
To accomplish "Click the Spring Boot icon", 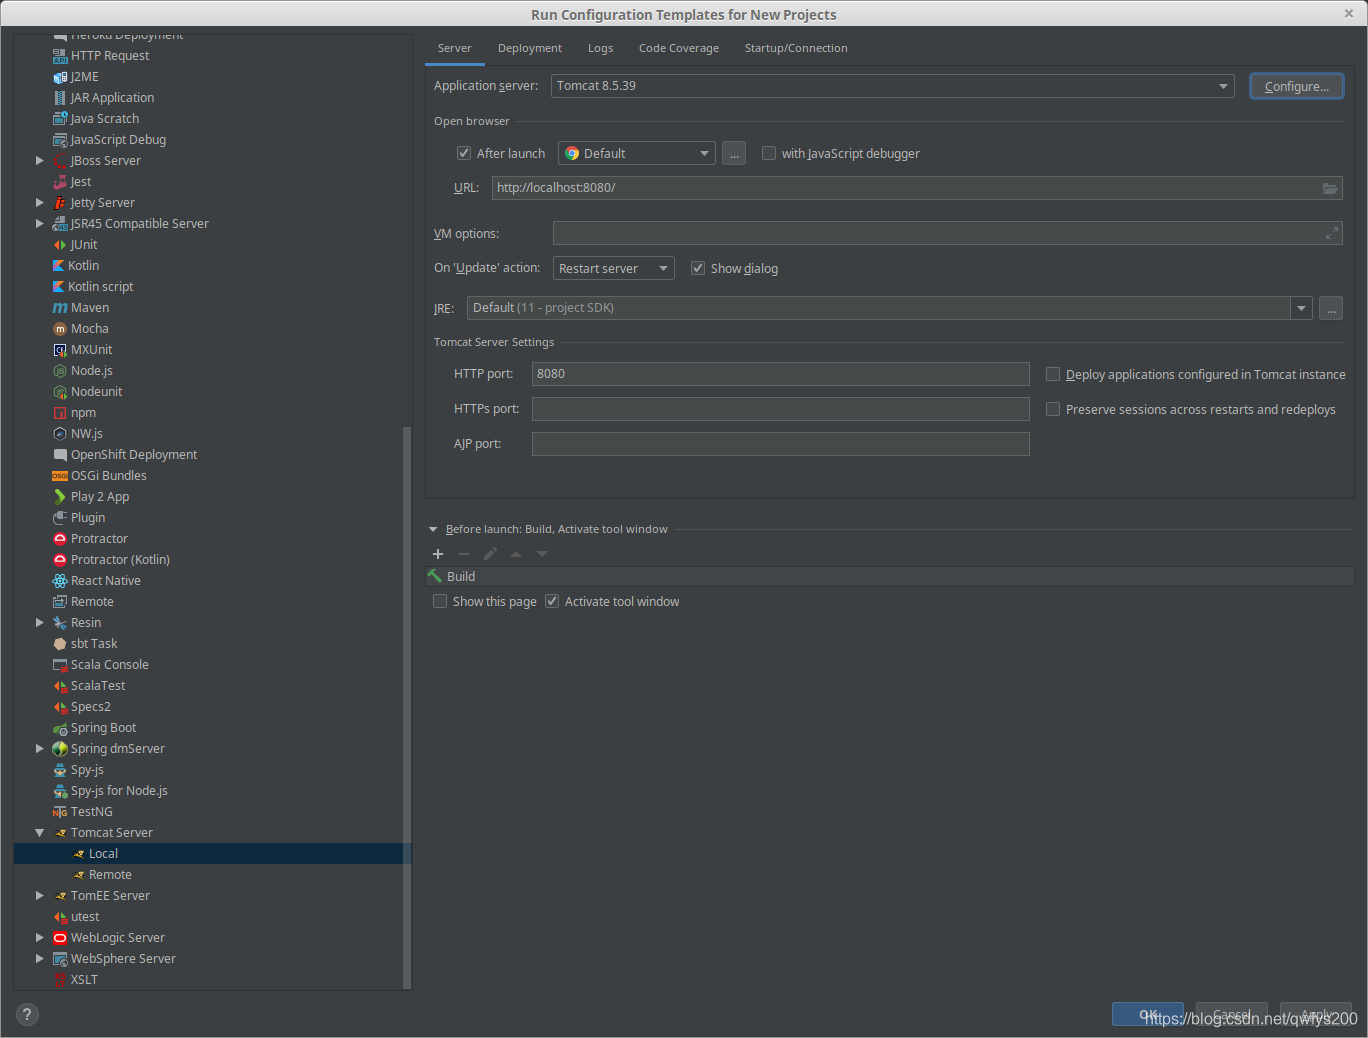I will (60, 728).
